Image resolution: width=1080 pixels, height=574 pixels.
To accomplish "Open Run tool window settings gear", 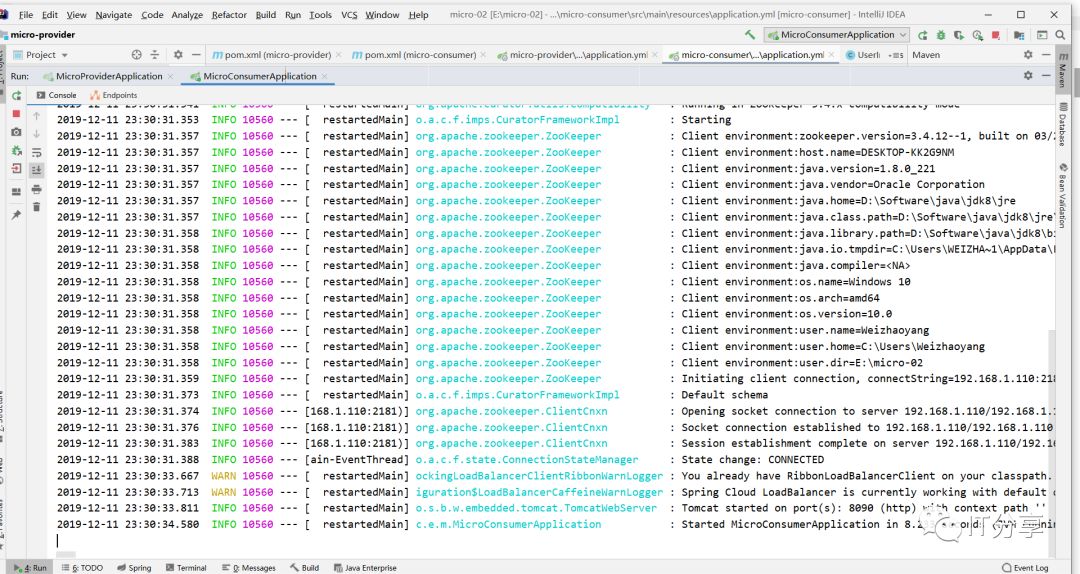I will (x=1028, y=75).
